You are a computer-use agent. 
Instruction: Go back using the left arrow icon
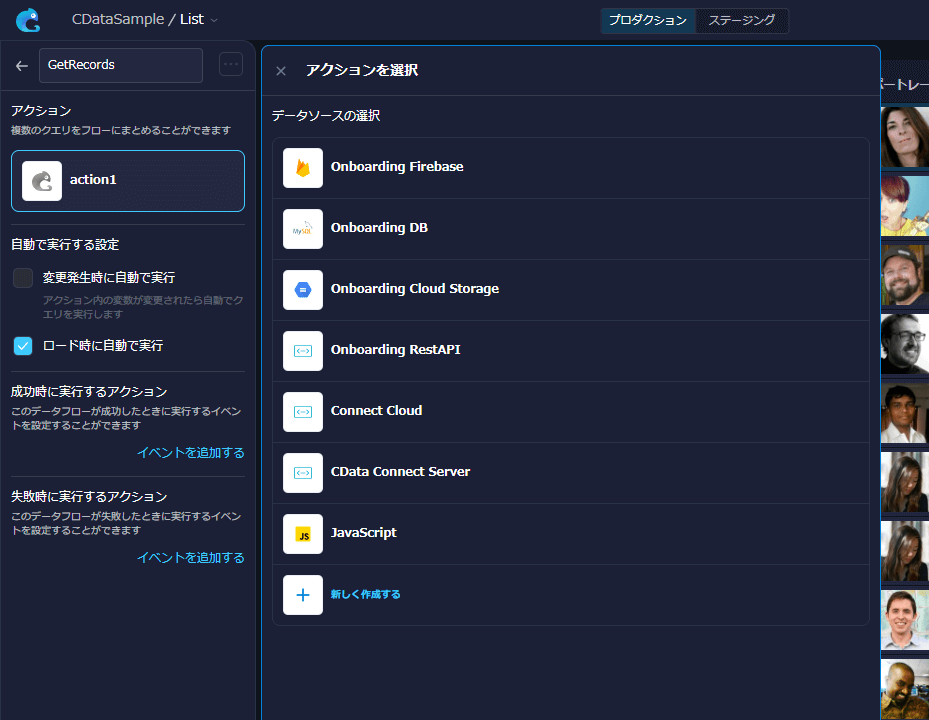(x=22, y=66)
